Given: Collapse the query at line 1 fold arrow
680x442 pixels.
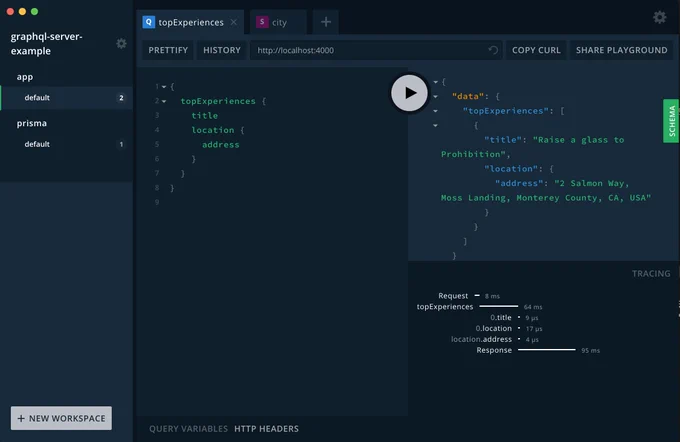Looking at the screenshot, I should [x=164, y=87].
